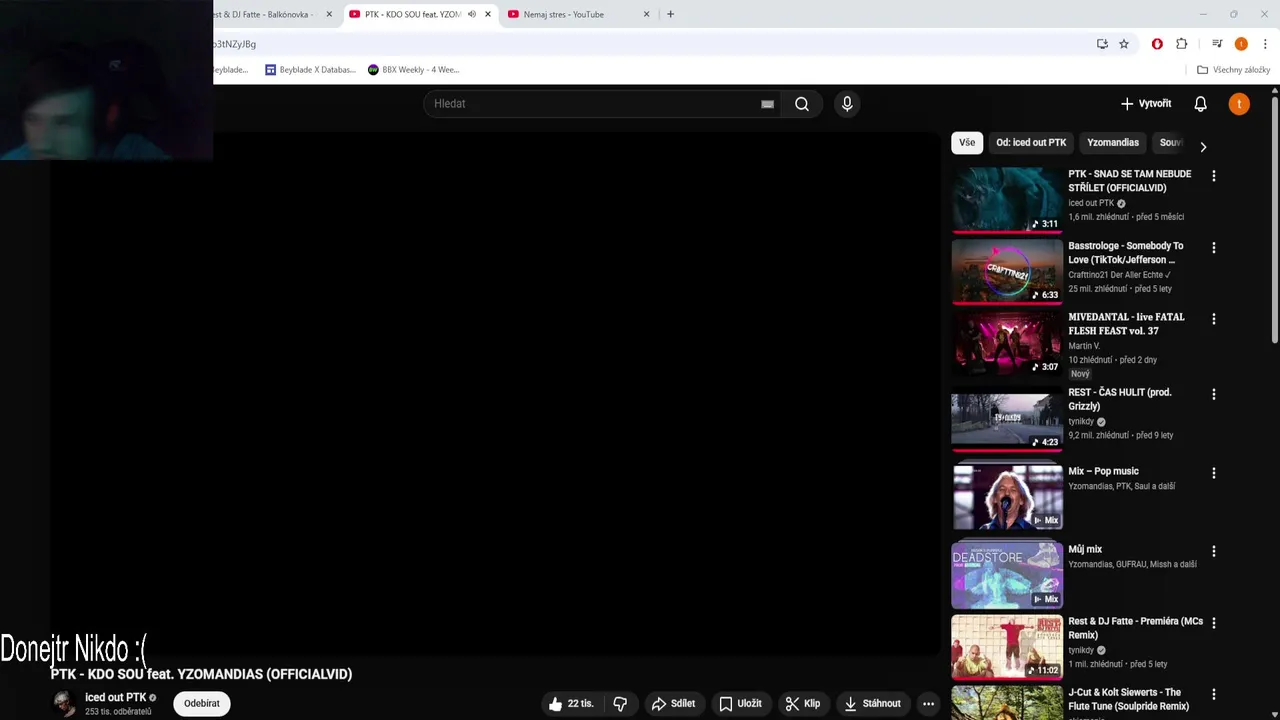Open the on-screen keyboard icon in search box

tap(767, 104)
